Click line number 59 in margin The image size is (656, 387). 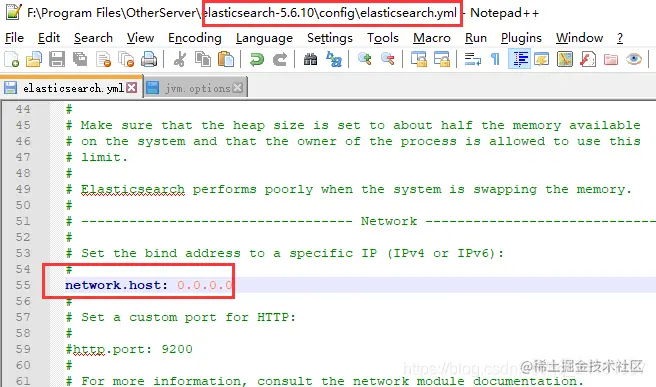click(x=23, y=349)
